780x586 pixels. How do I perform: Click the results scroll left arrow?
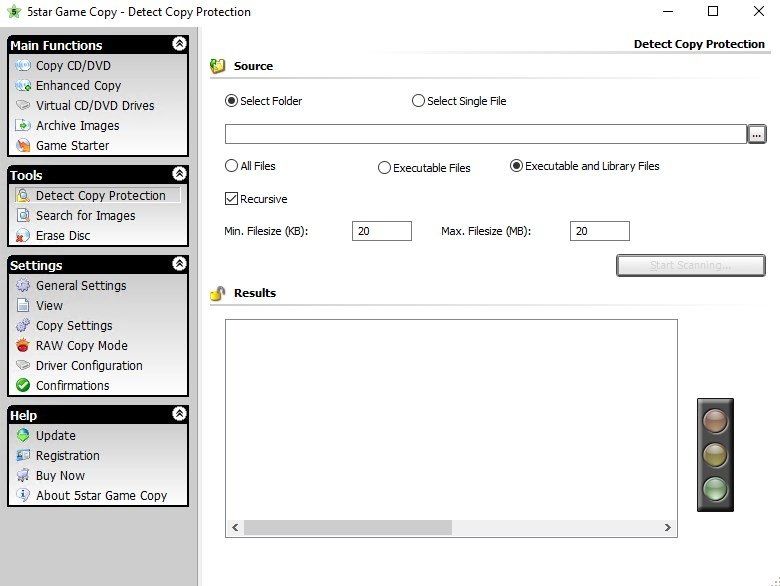pyautogui.click(x=235, y=527)
